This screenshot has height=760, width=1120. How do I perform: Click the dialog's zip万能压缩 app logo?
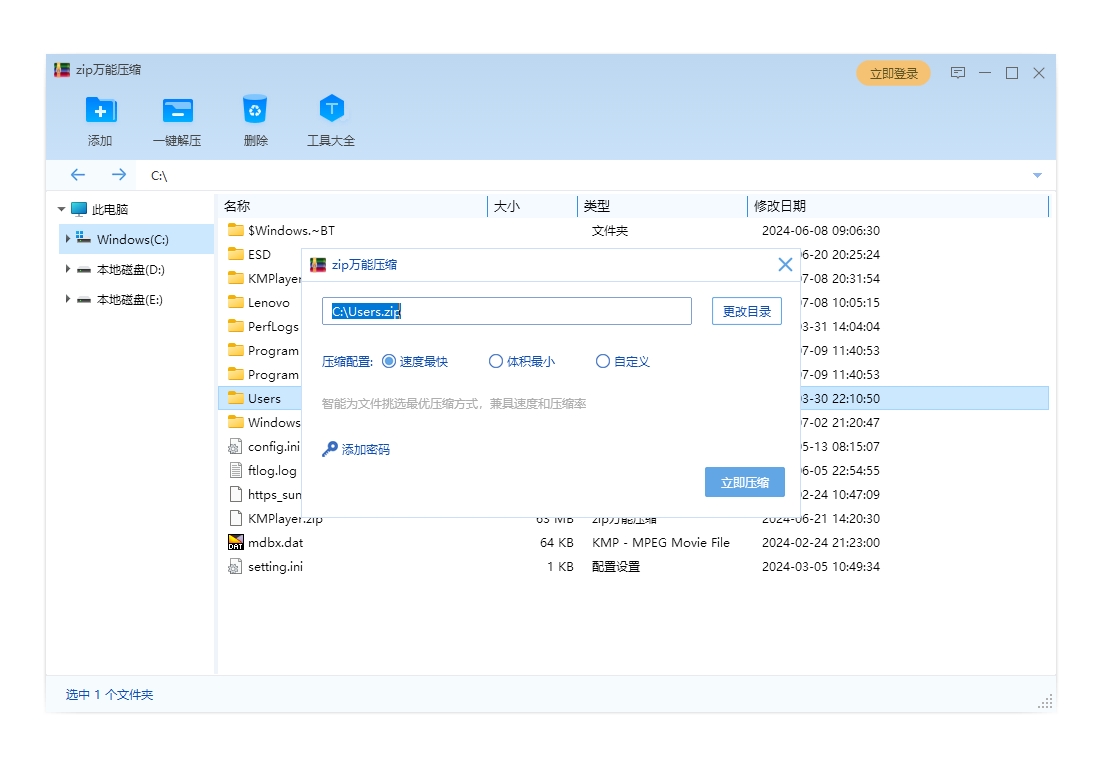pos(318,265)
